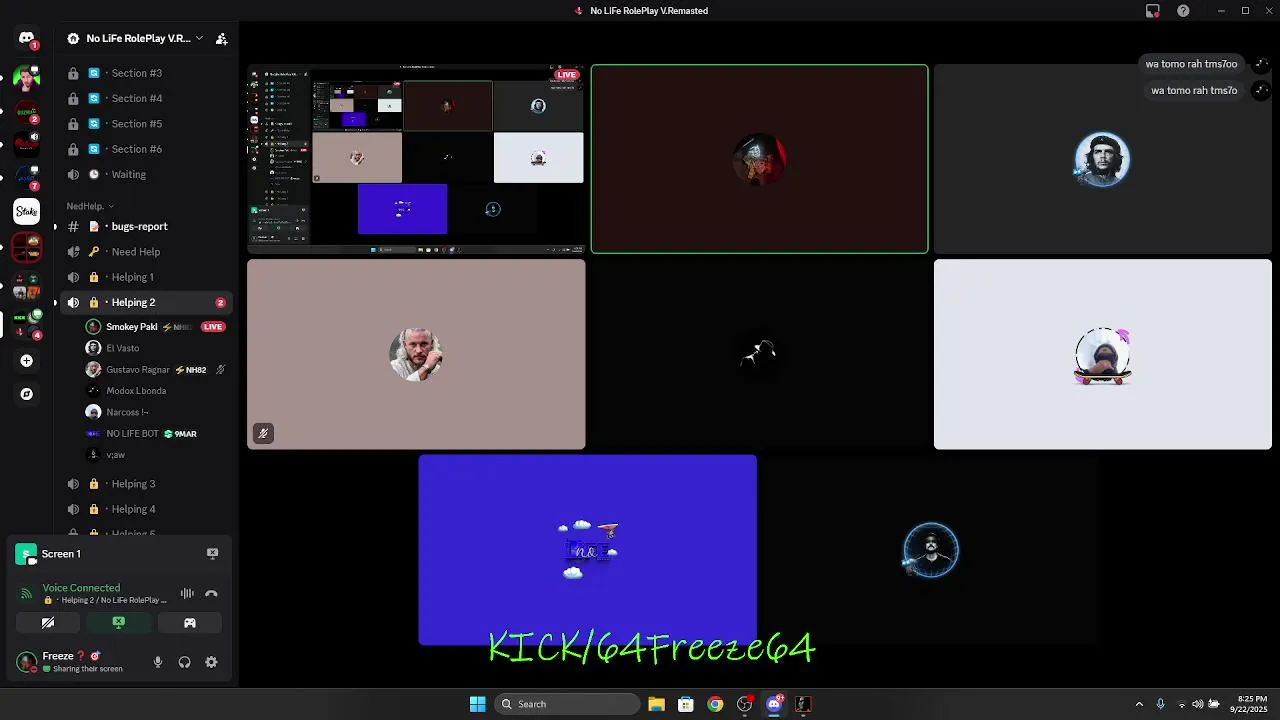Click muted microphone badge on Gustavo's tile
Image resolution: width=1280 pixels, height=720 pixels.
click(263, 433)
